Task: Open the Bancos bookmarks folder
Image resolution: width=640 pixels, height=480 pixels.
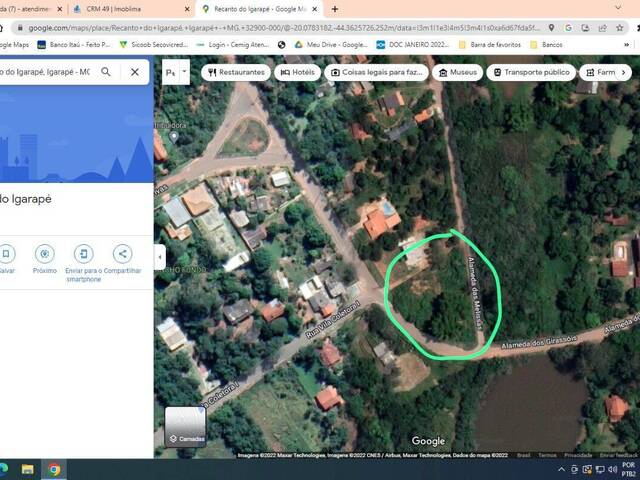Action: click(x=547, y=44)
